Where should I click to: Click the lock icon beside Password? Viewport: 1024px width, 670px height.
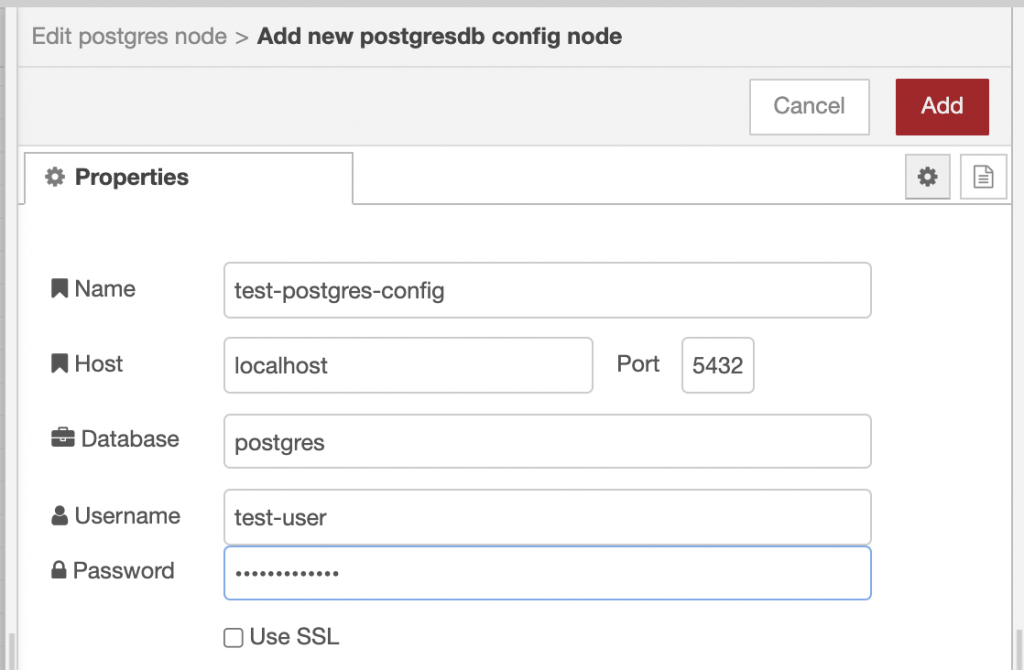coord(62,570)
